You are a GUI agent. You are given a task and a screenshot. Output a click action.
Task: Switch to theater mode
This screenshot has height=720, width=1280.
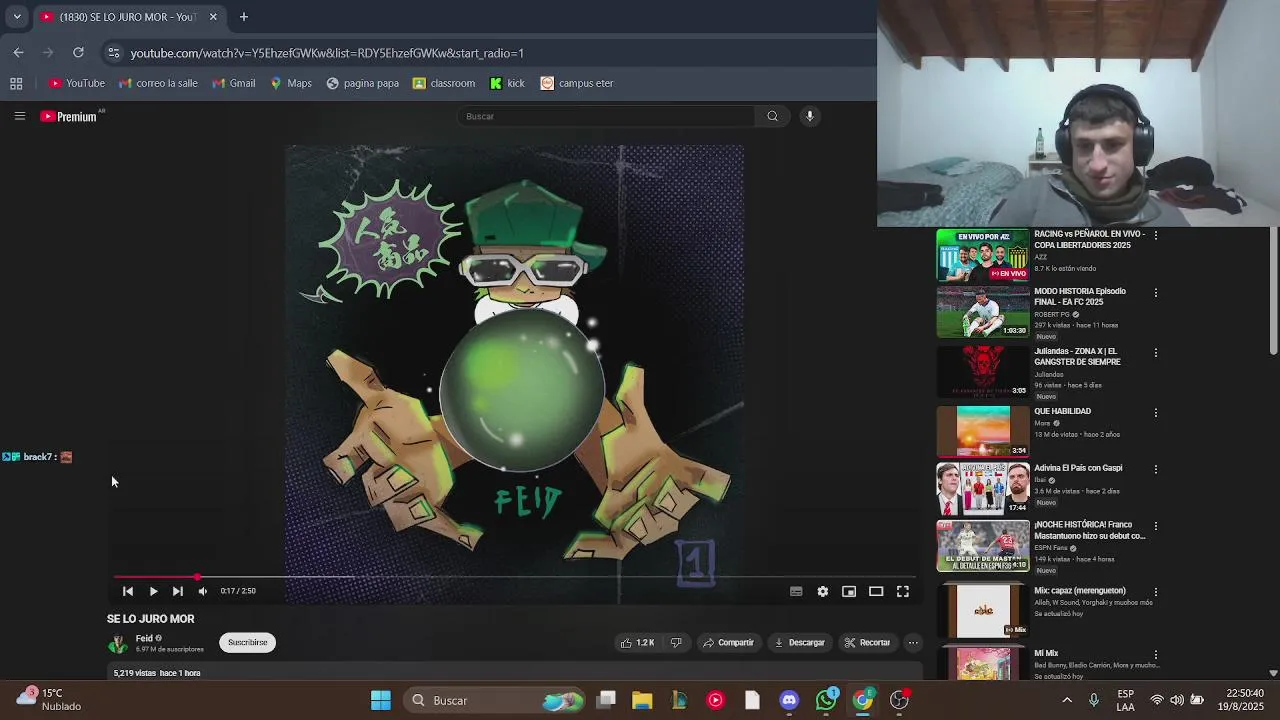click(x=876, y=591)
